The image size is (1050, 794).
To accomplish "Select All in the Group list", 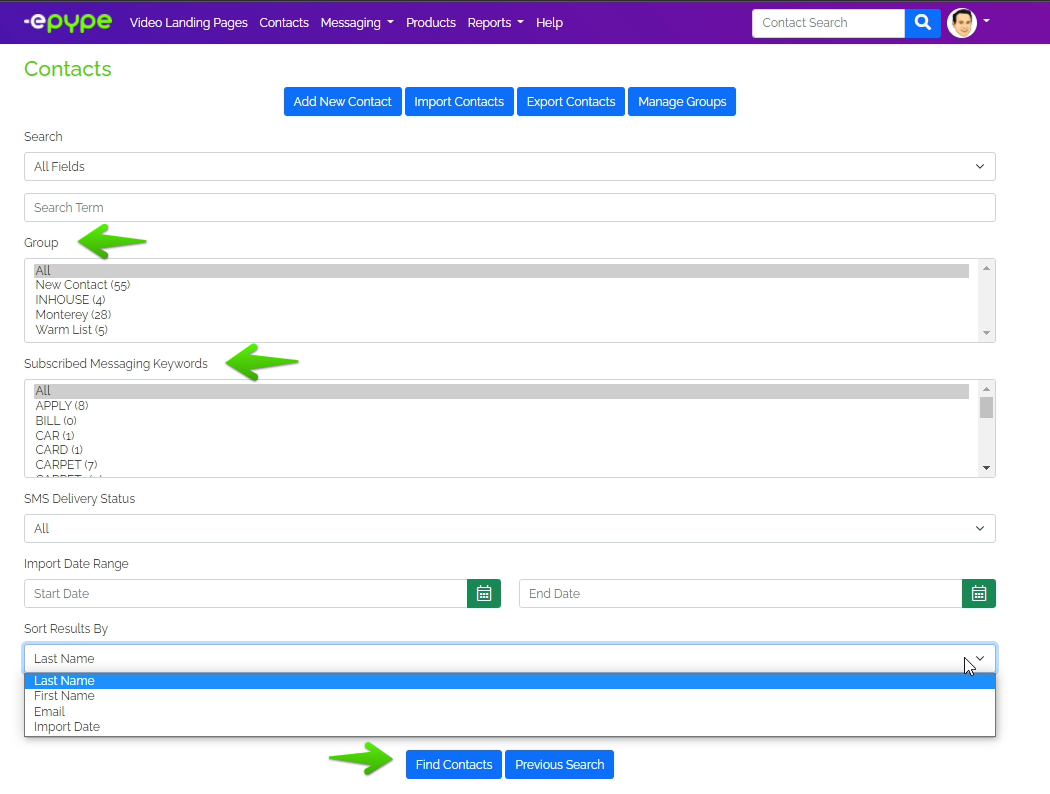I will [x=502, y=270].
